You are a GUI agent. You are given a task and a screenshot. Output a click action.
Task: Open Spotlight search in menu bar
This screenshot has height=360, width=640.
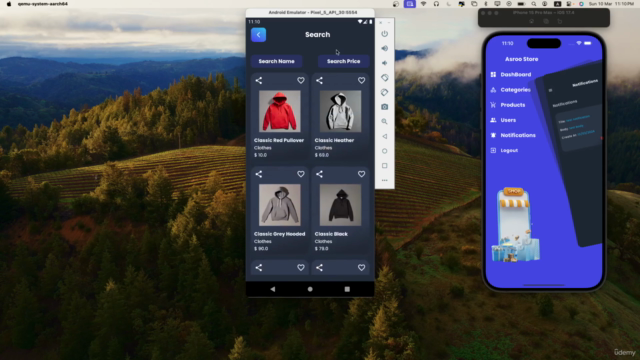533,4
